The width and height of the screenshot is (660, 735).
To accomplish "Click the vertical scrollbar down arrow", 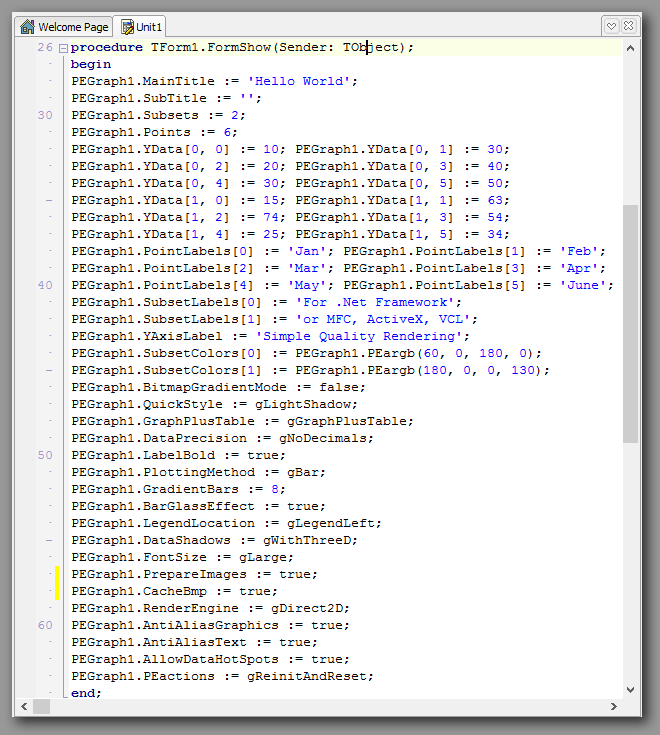I will pos(630,690).
